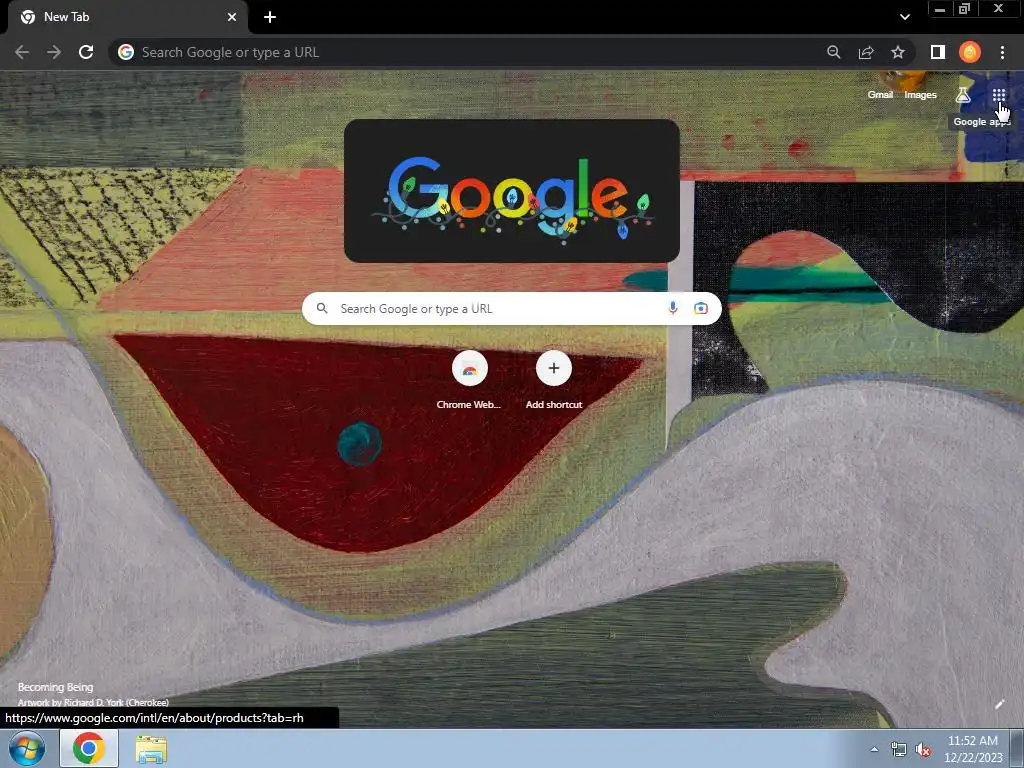Open the Windows Start button
1024x768 pixels.
pos(27,748)
